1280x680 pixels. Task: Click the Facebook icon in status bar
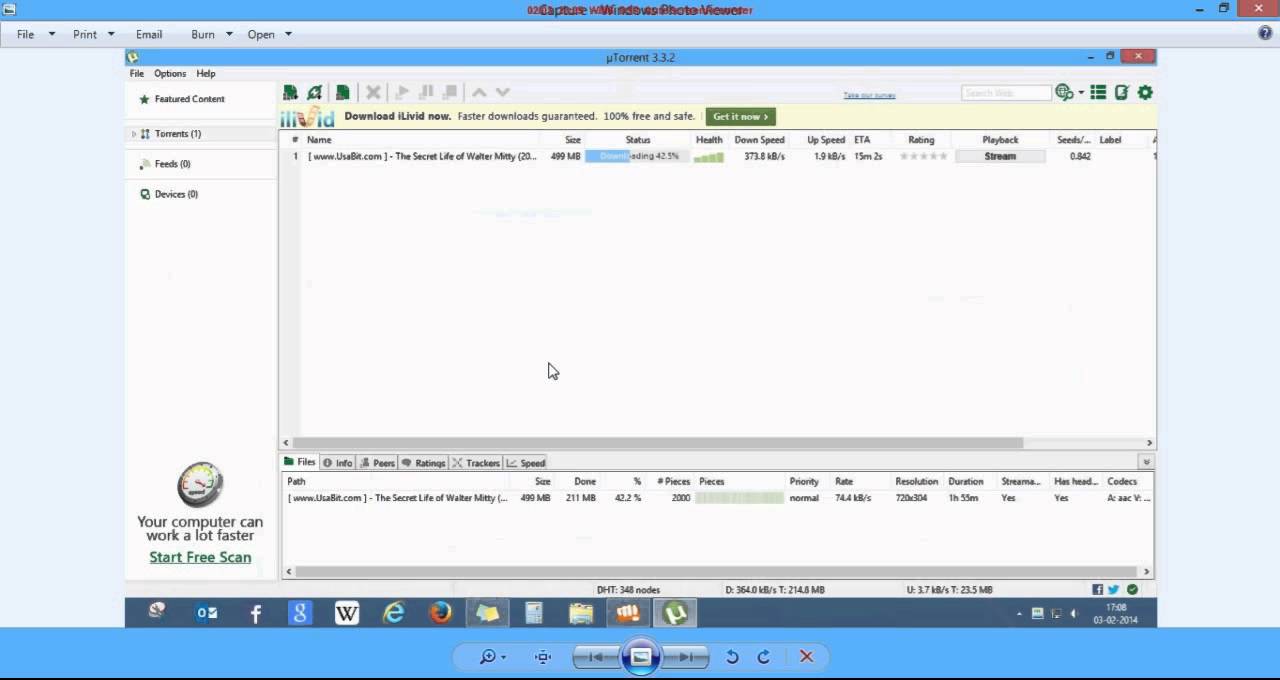point(1097,590)
